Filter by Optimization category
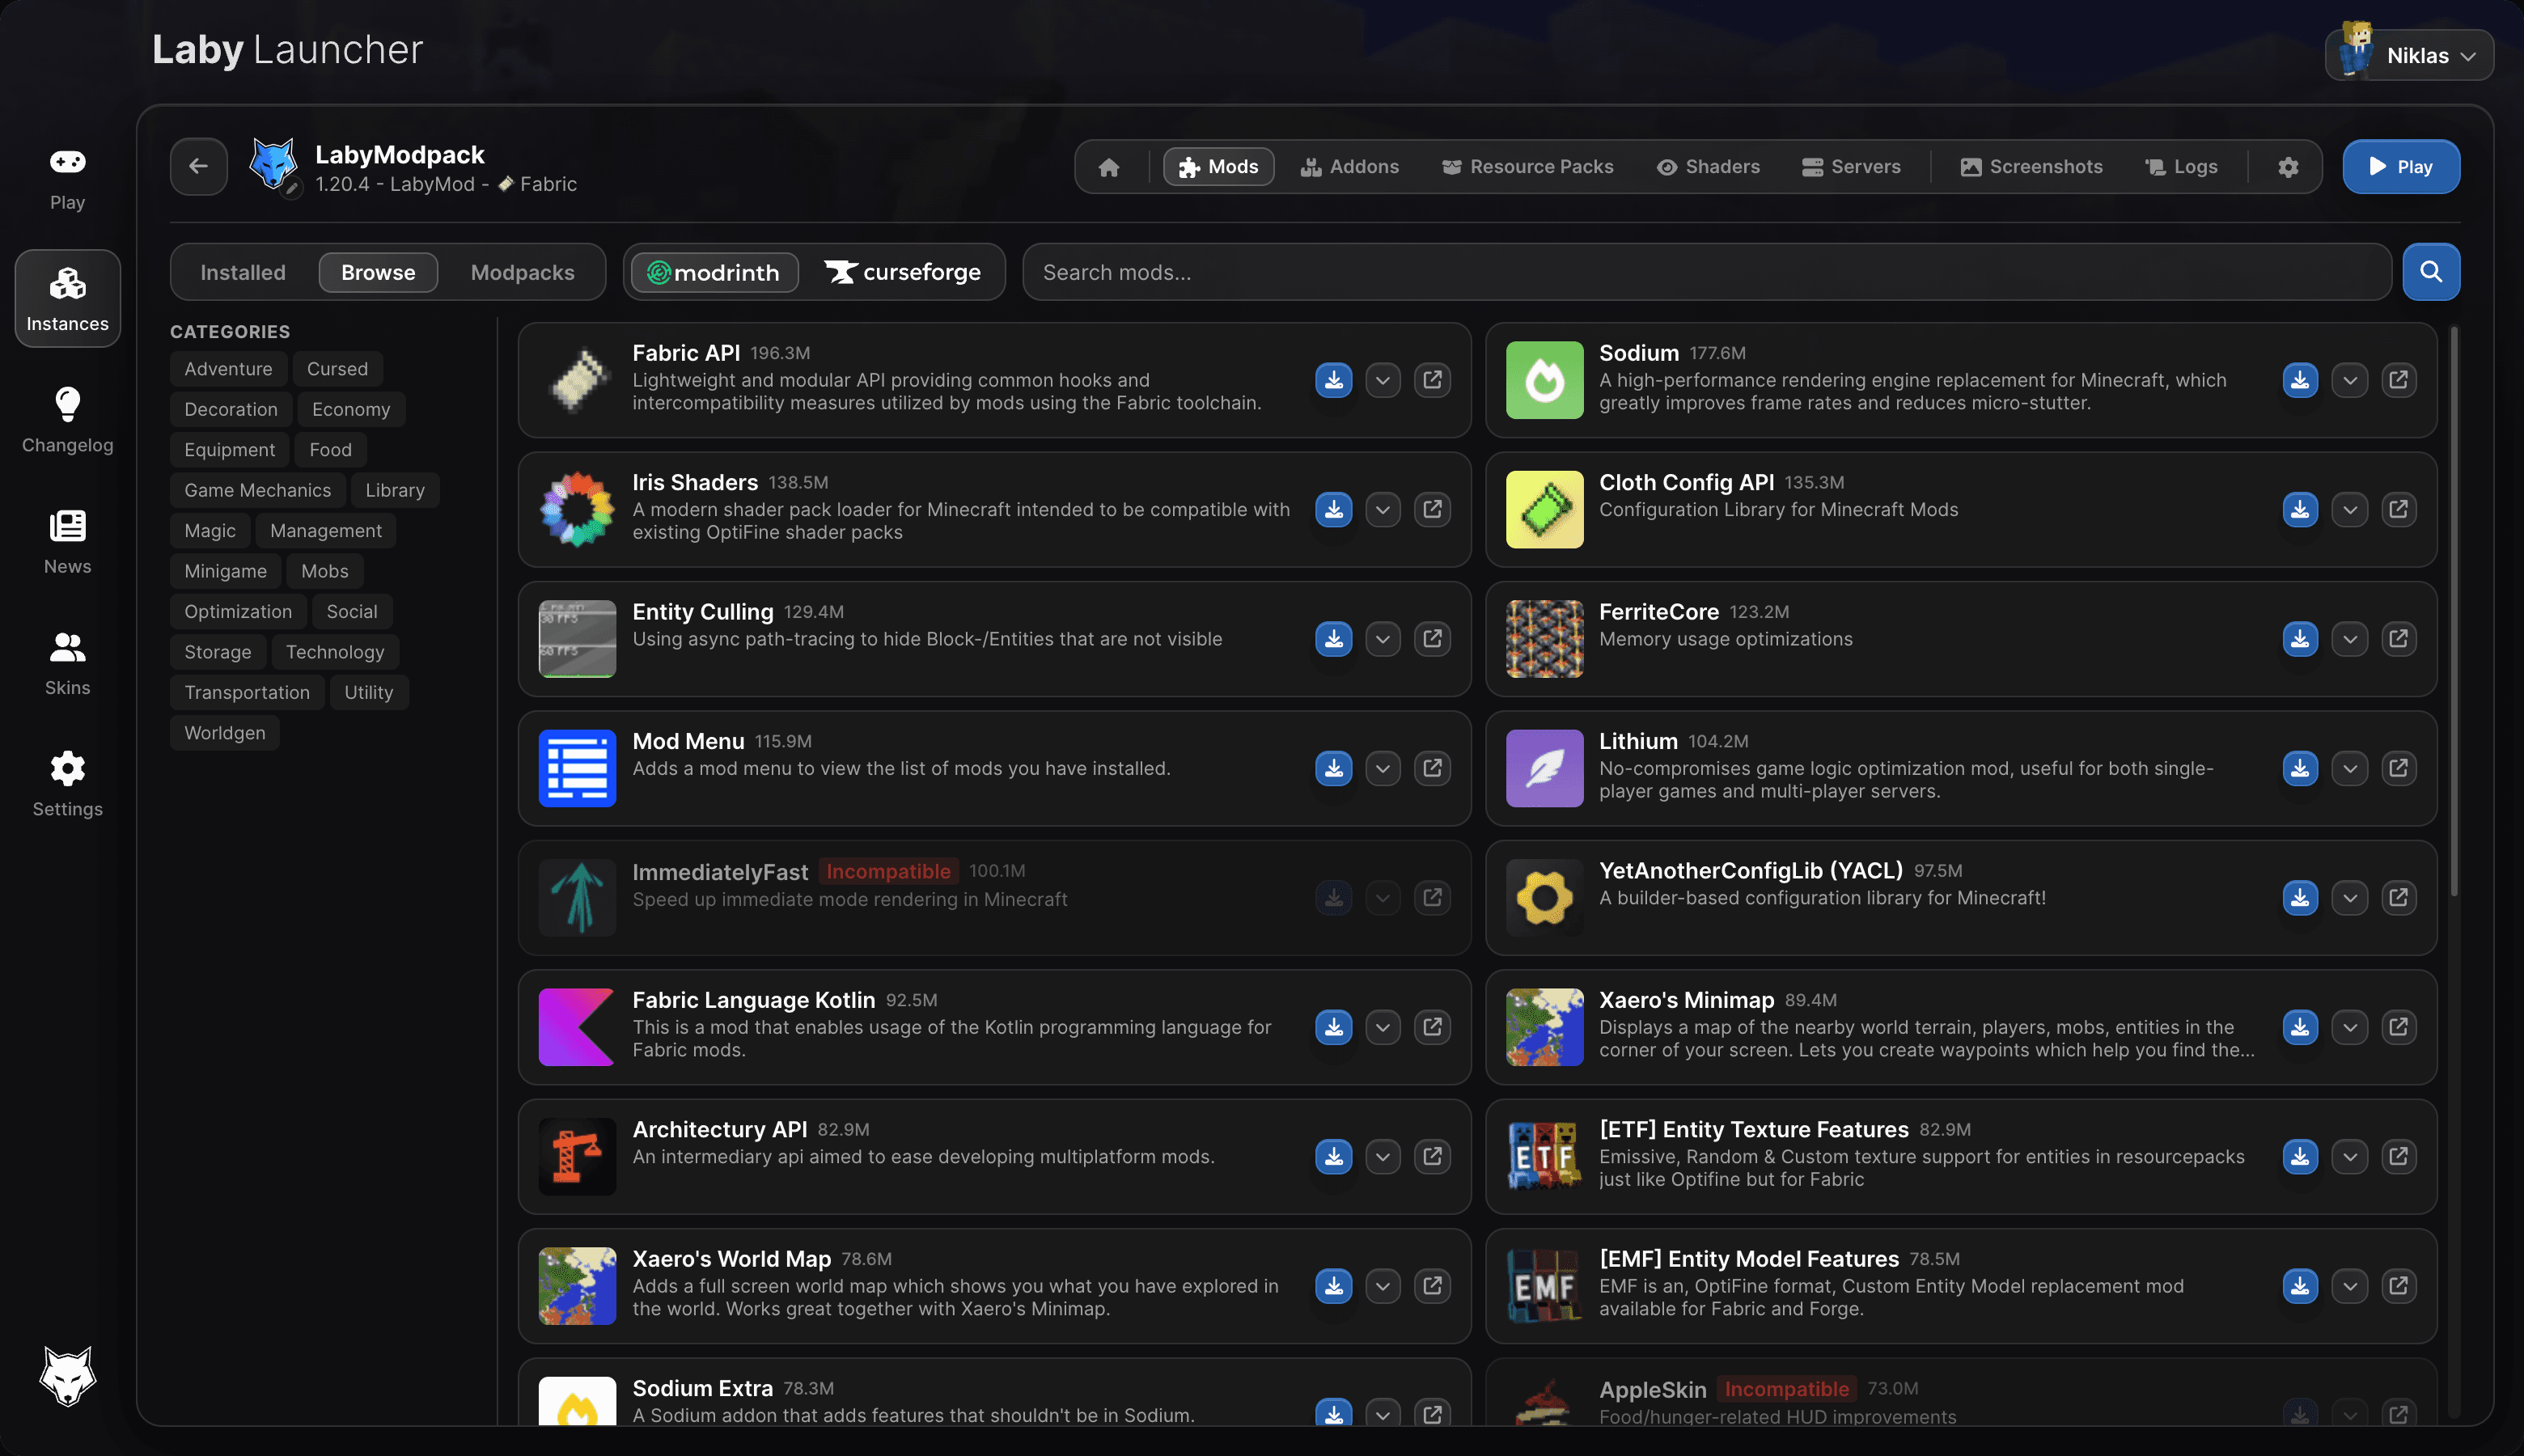 (x=238, y=611)
